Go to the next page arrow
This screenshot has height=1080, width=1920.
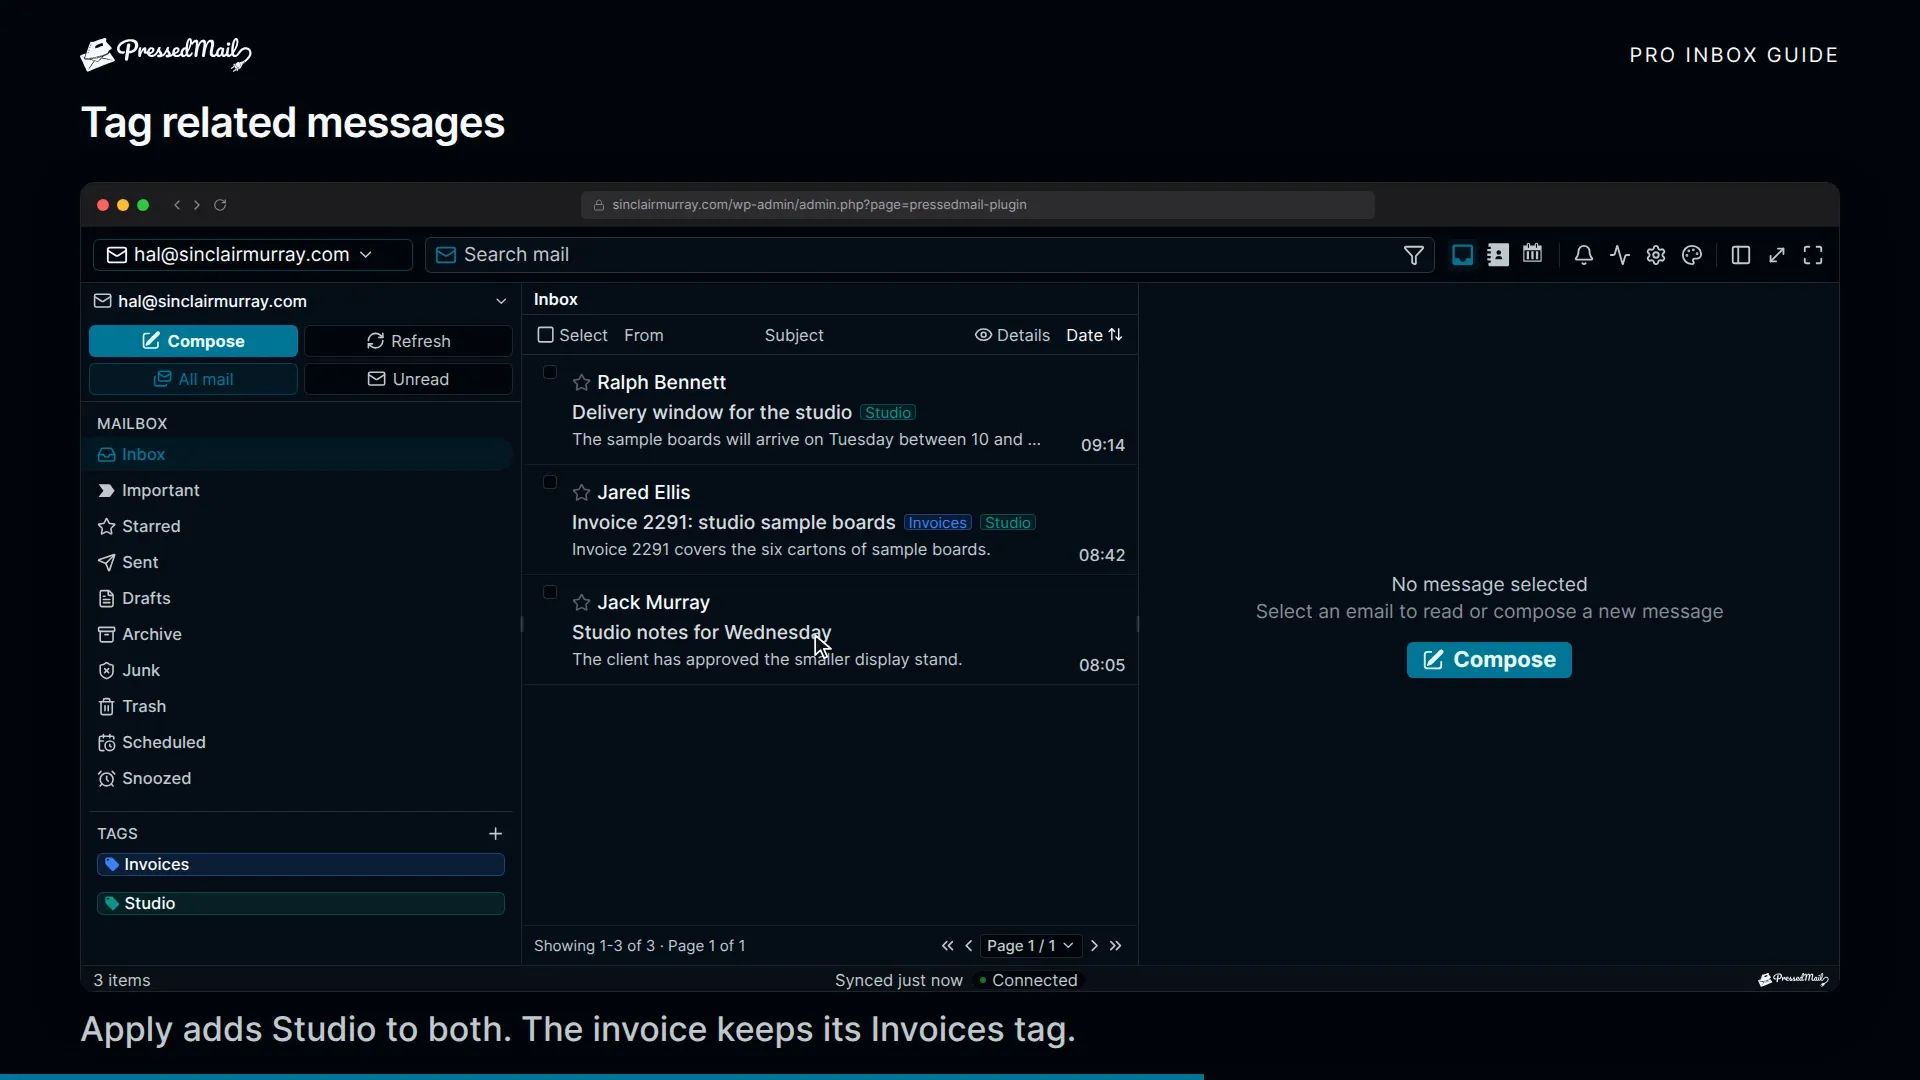(x=1094, y=945)
